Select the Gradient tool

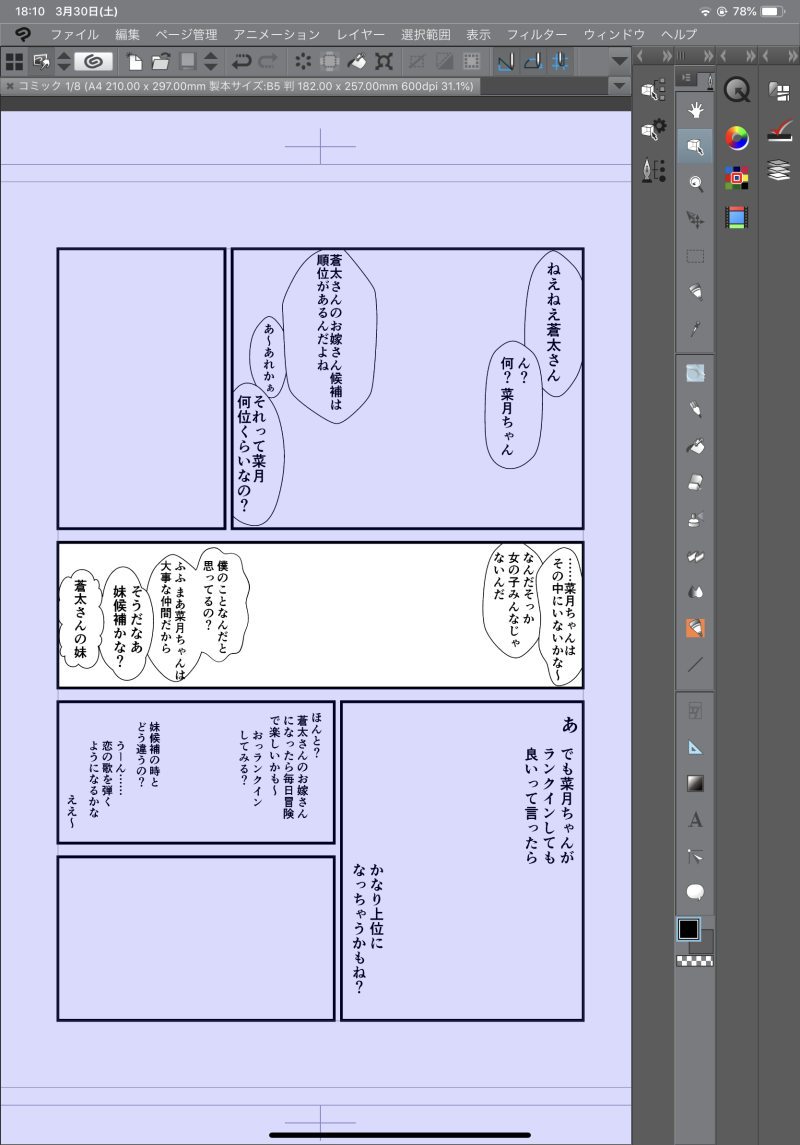coord(696,784)
